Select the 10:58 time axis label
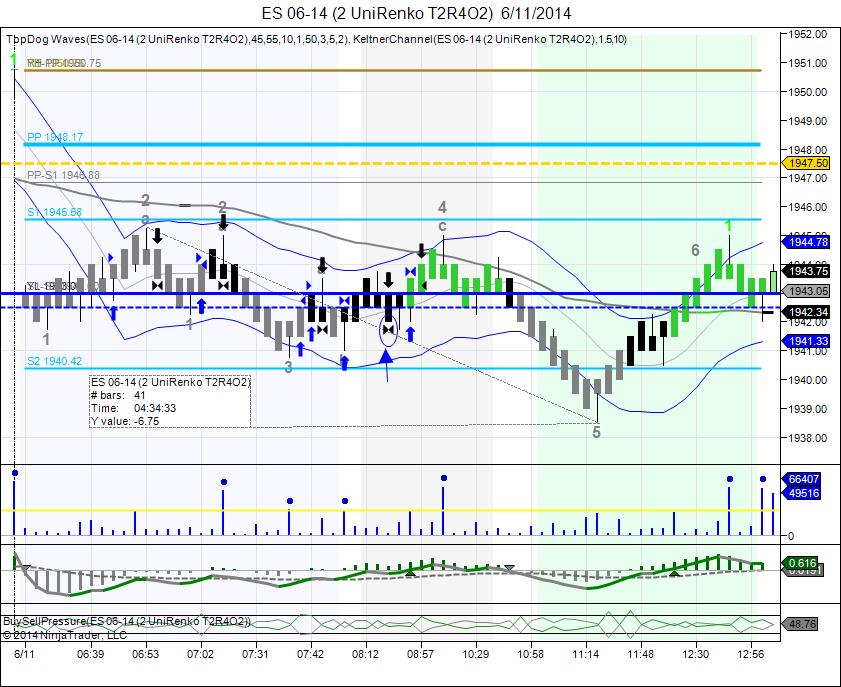The height and width of the screenshot is (687, 841). point(530,654)
